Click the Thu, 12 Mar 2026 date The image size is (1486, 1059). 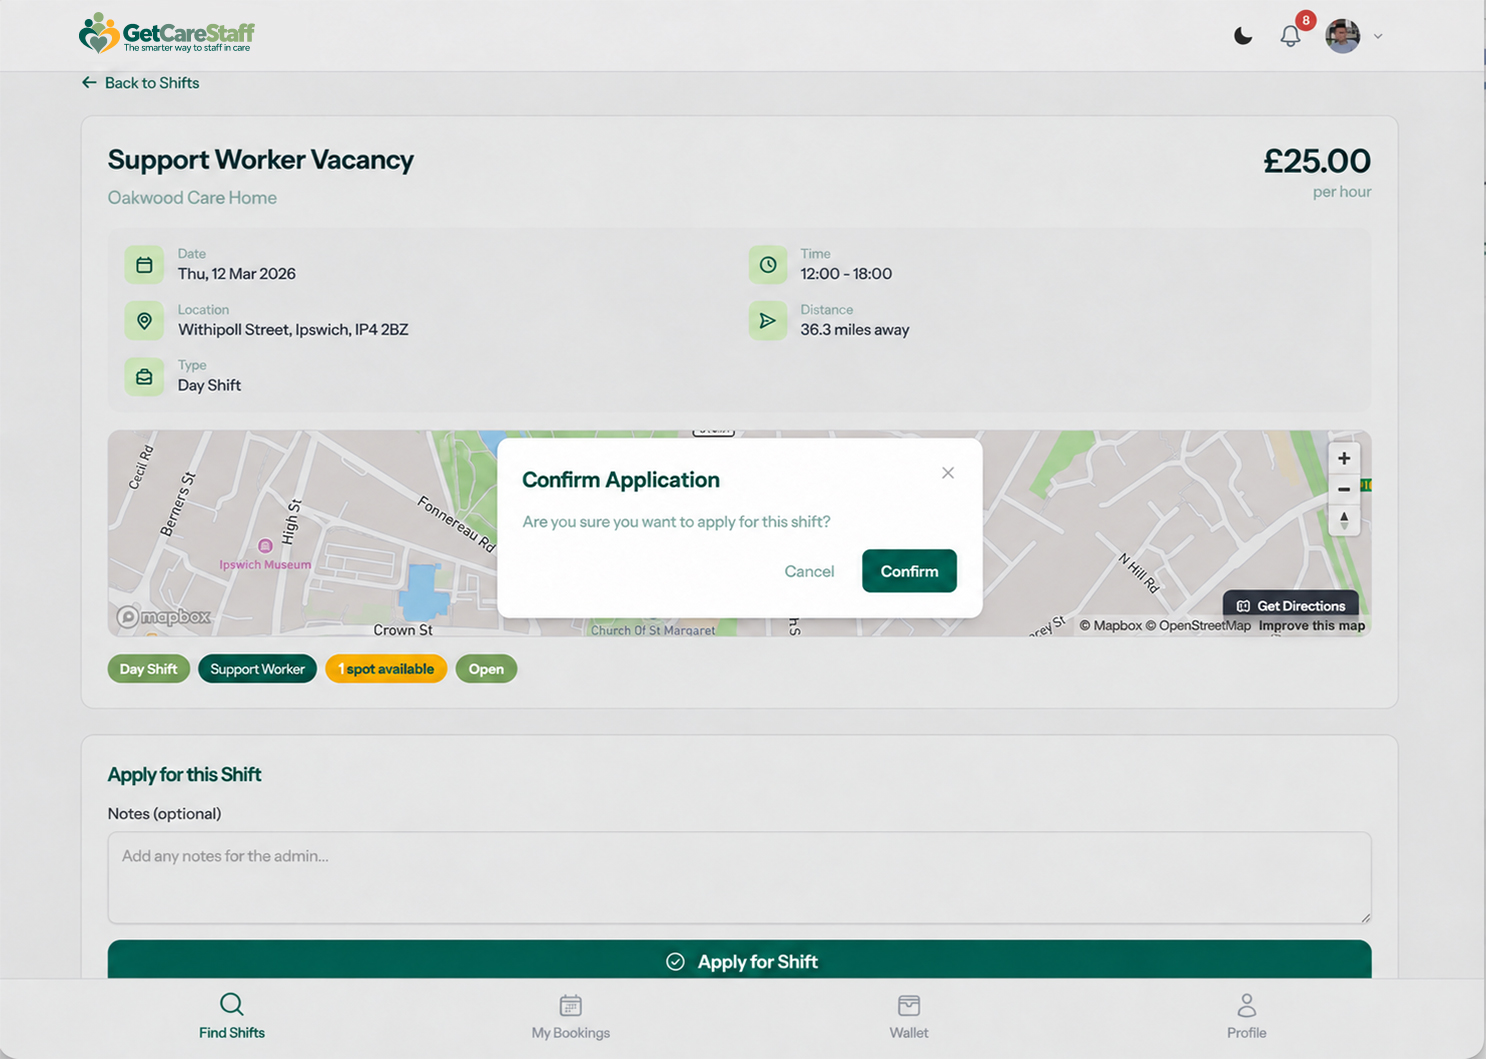[x=237, y=274]
